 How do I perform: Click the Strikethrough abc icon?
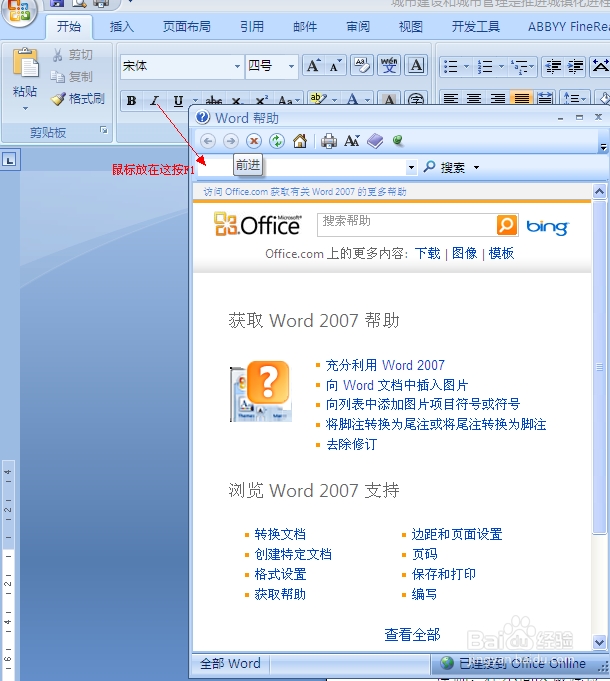tap(214, 101)
